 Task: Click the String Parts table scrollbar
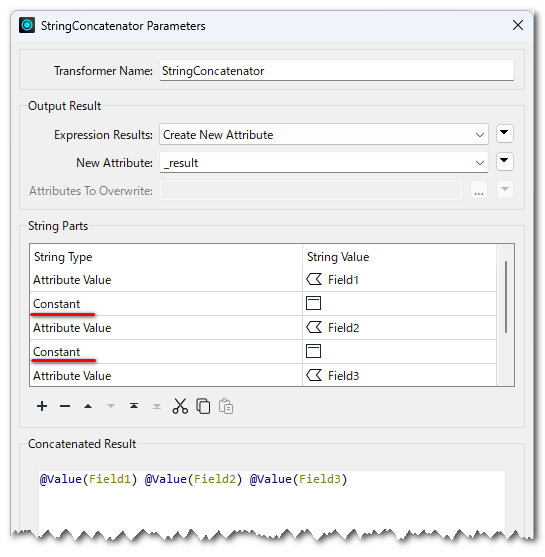coord(506,297)
